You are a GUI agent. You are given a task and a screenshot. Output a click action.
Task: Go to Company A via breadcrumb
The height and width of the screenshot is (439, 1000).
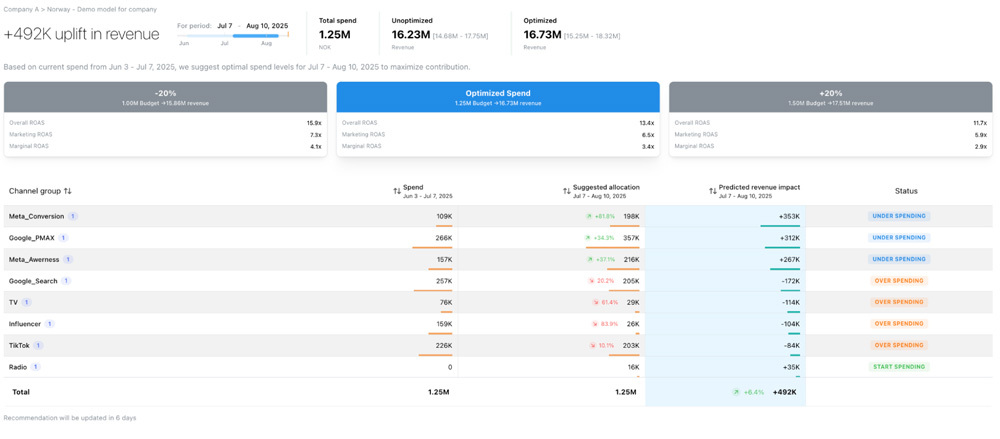(18, 9)
